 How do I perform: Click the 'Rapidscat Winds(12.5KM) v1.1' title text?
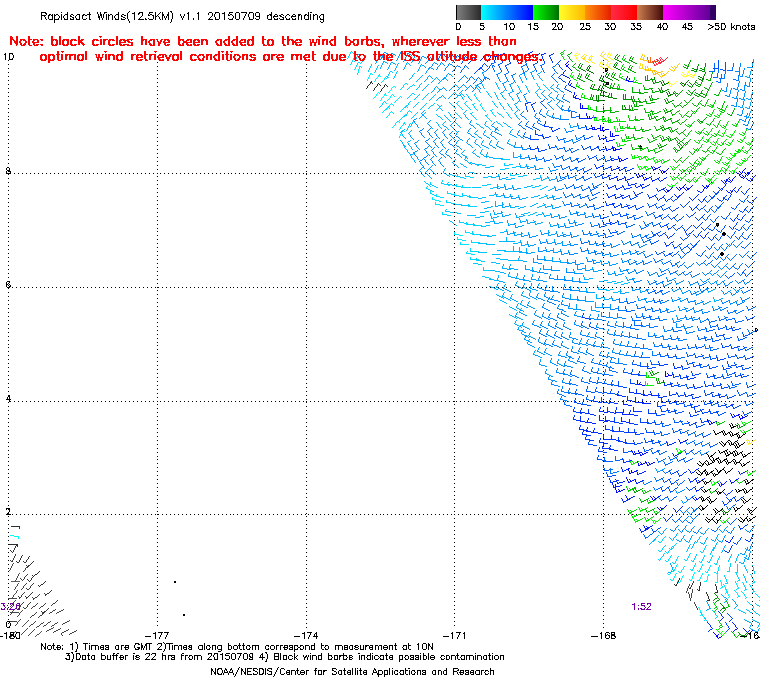(x=120, y=16)
